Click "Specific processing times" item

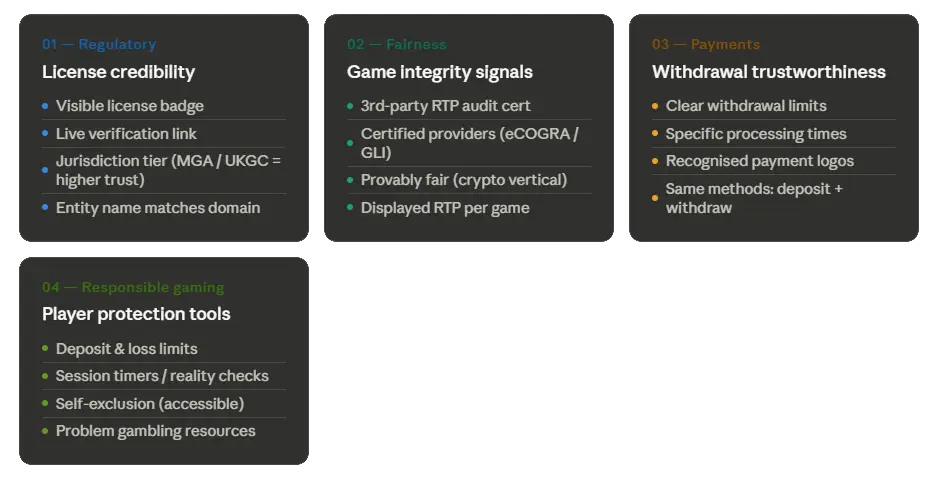point(756,134)
